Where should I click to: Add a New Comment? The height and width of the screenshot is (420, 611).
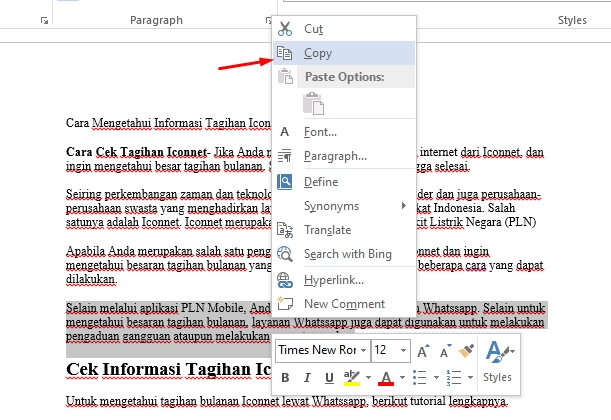click(344, 304)
